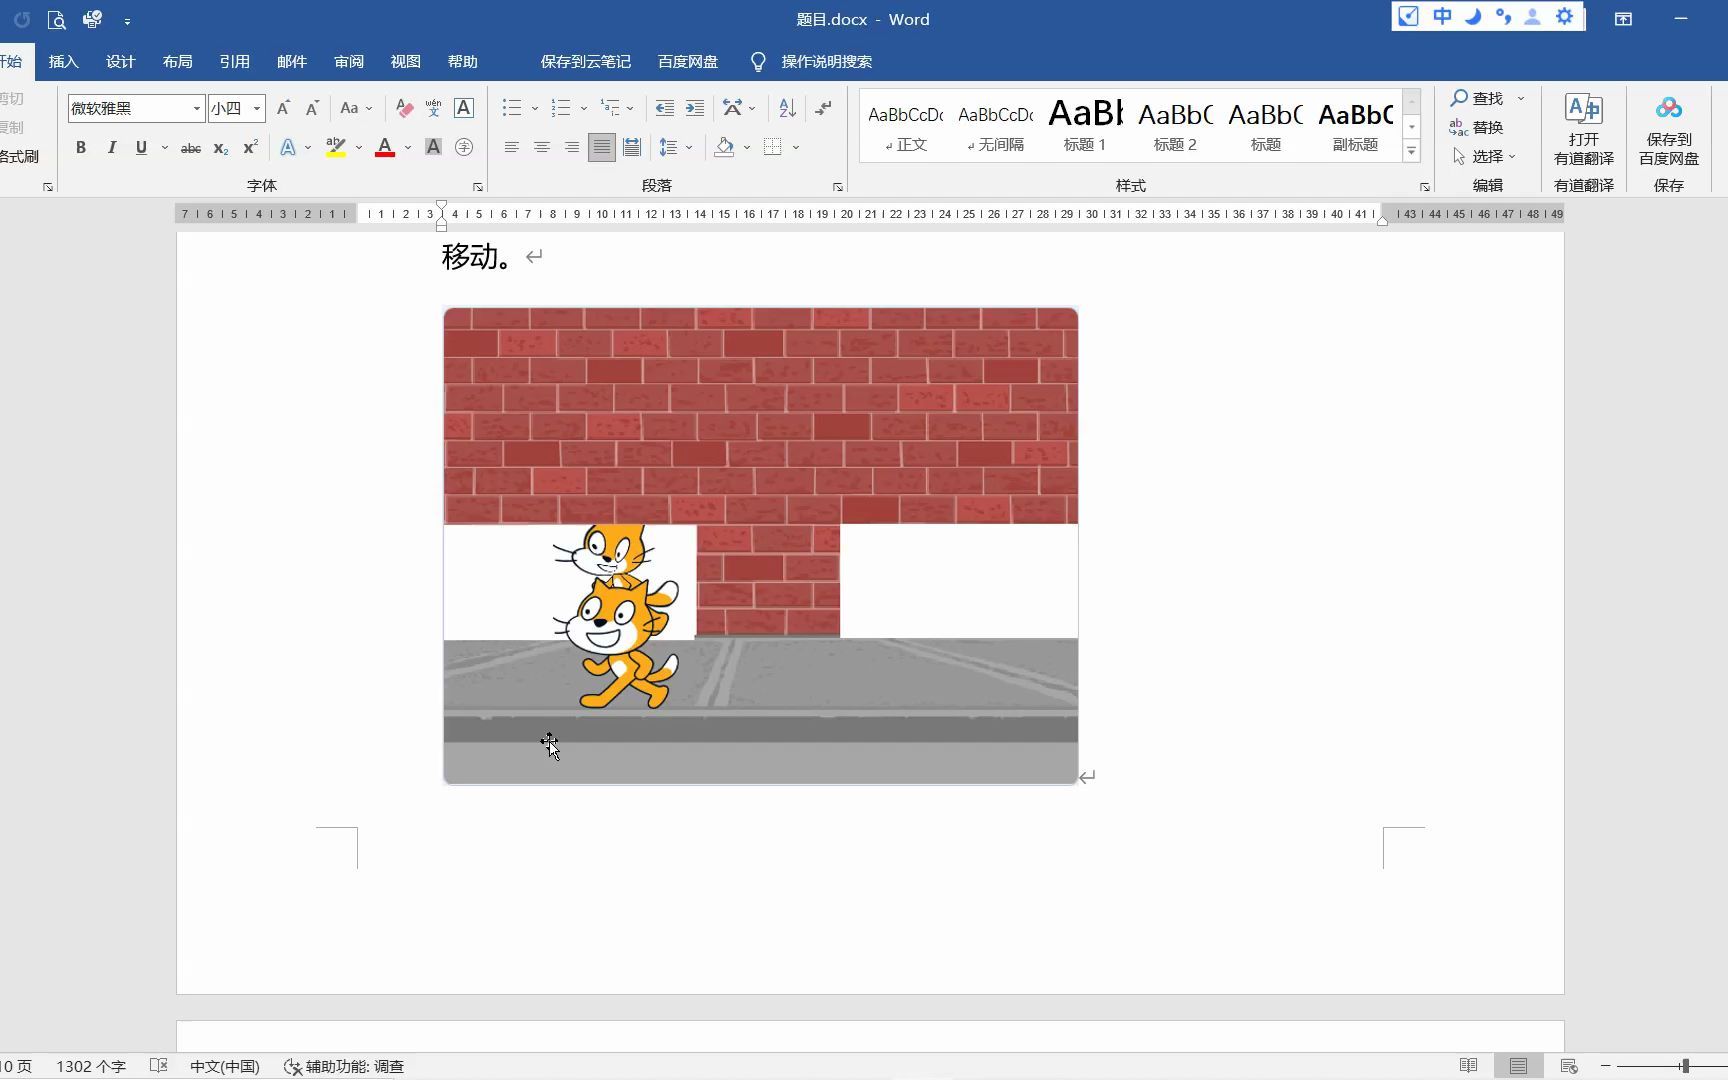Select the Scratch cat picture

coord(760,546)
